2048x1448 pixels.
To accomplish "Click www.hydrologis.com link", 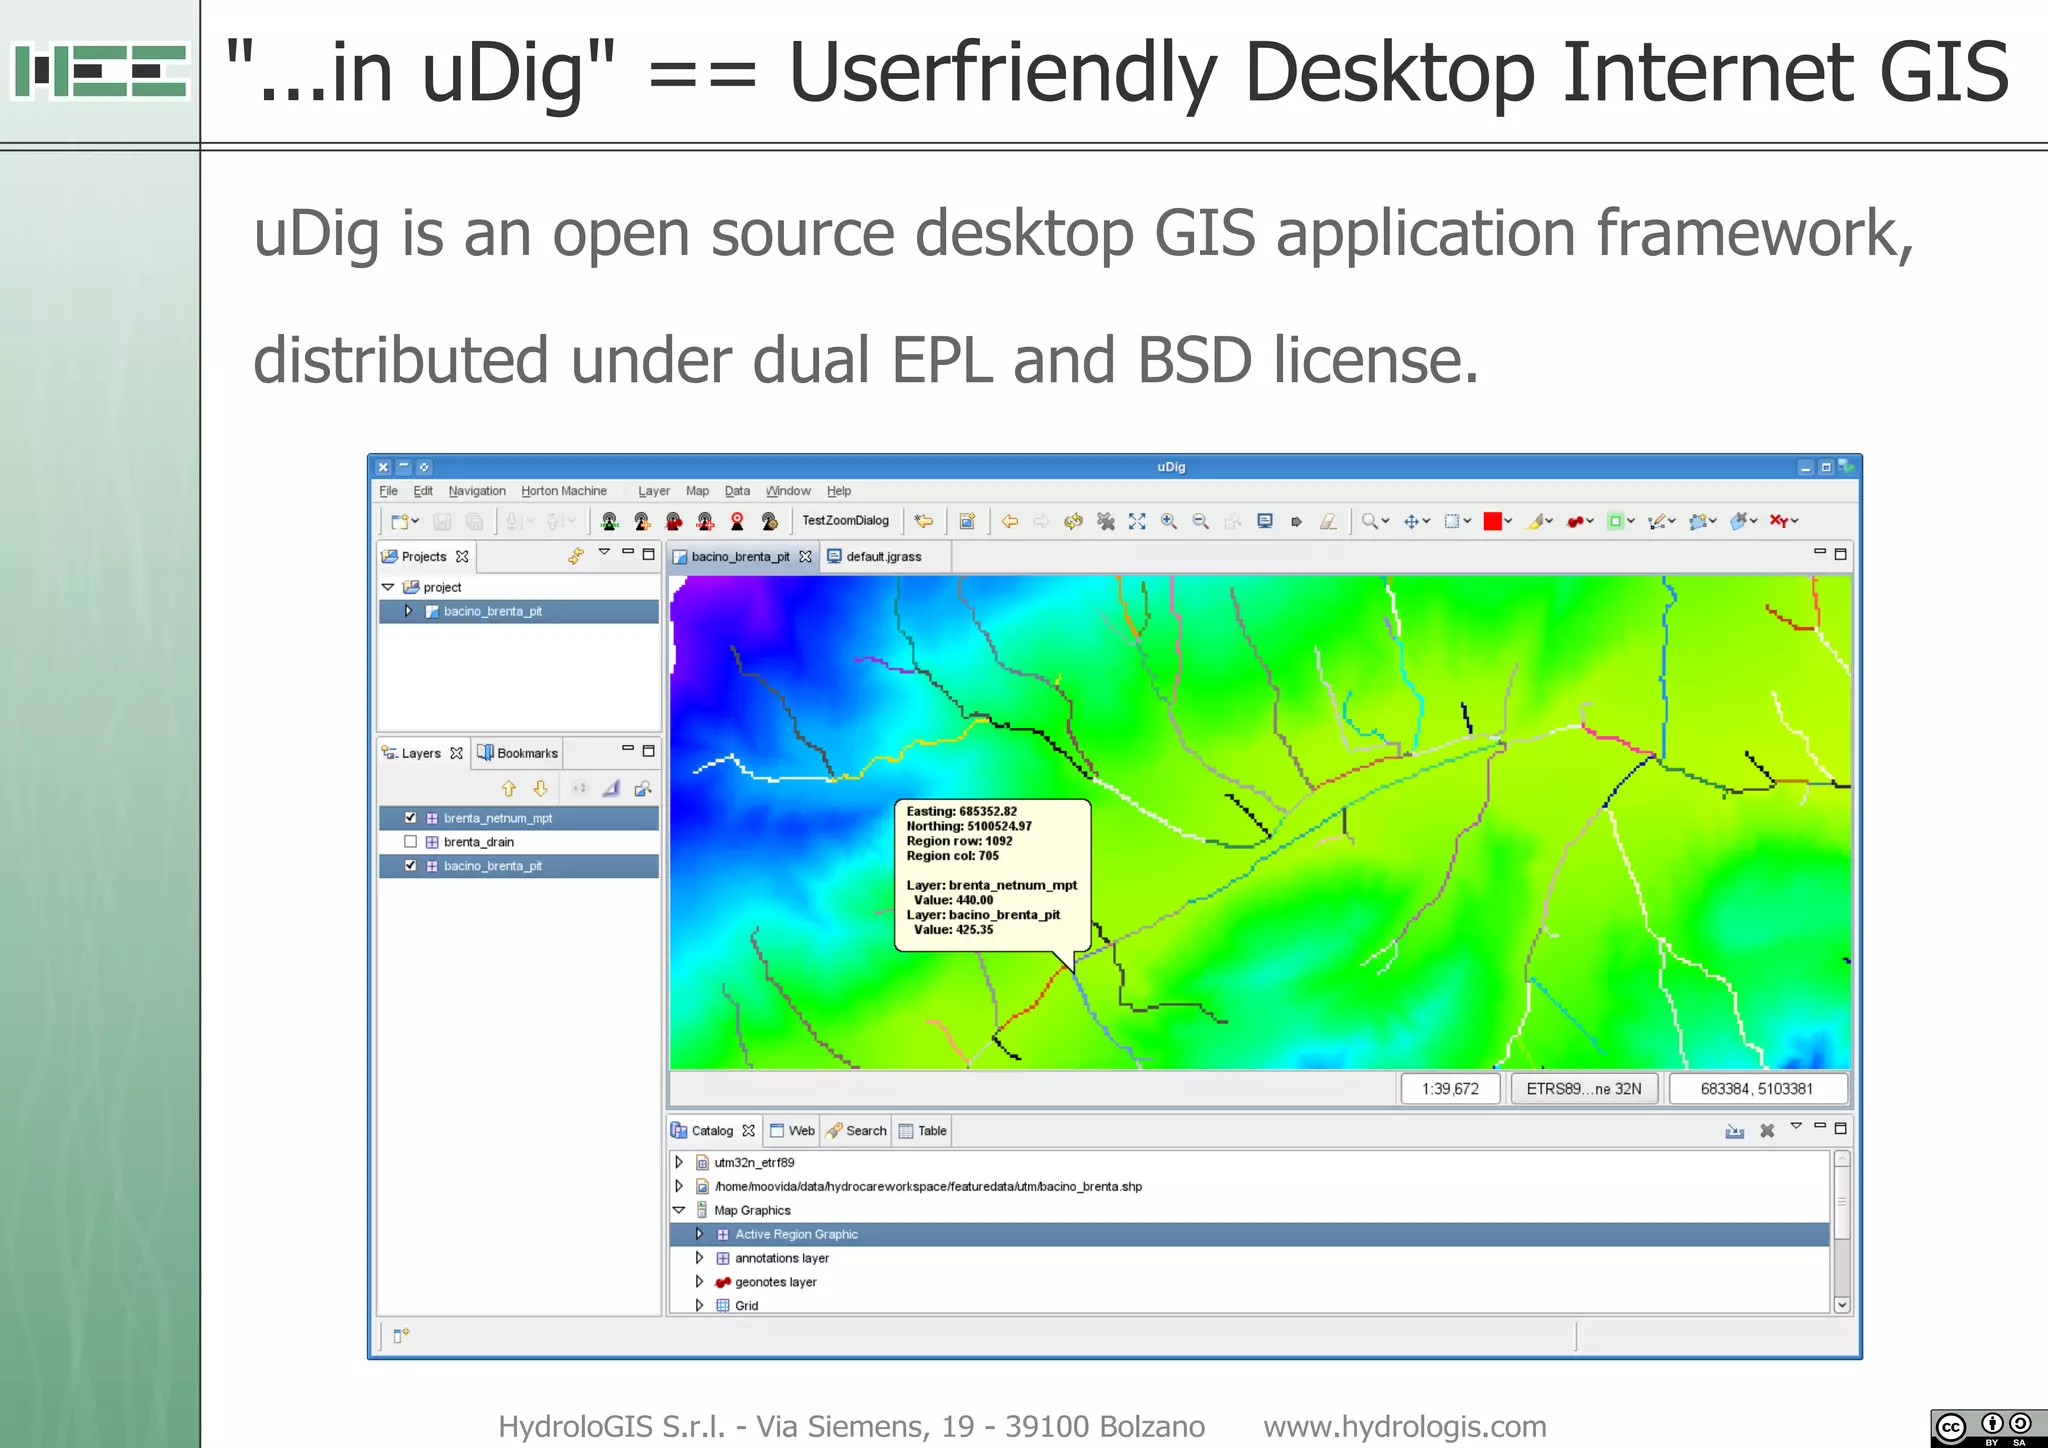I will click(1404, 1426).
